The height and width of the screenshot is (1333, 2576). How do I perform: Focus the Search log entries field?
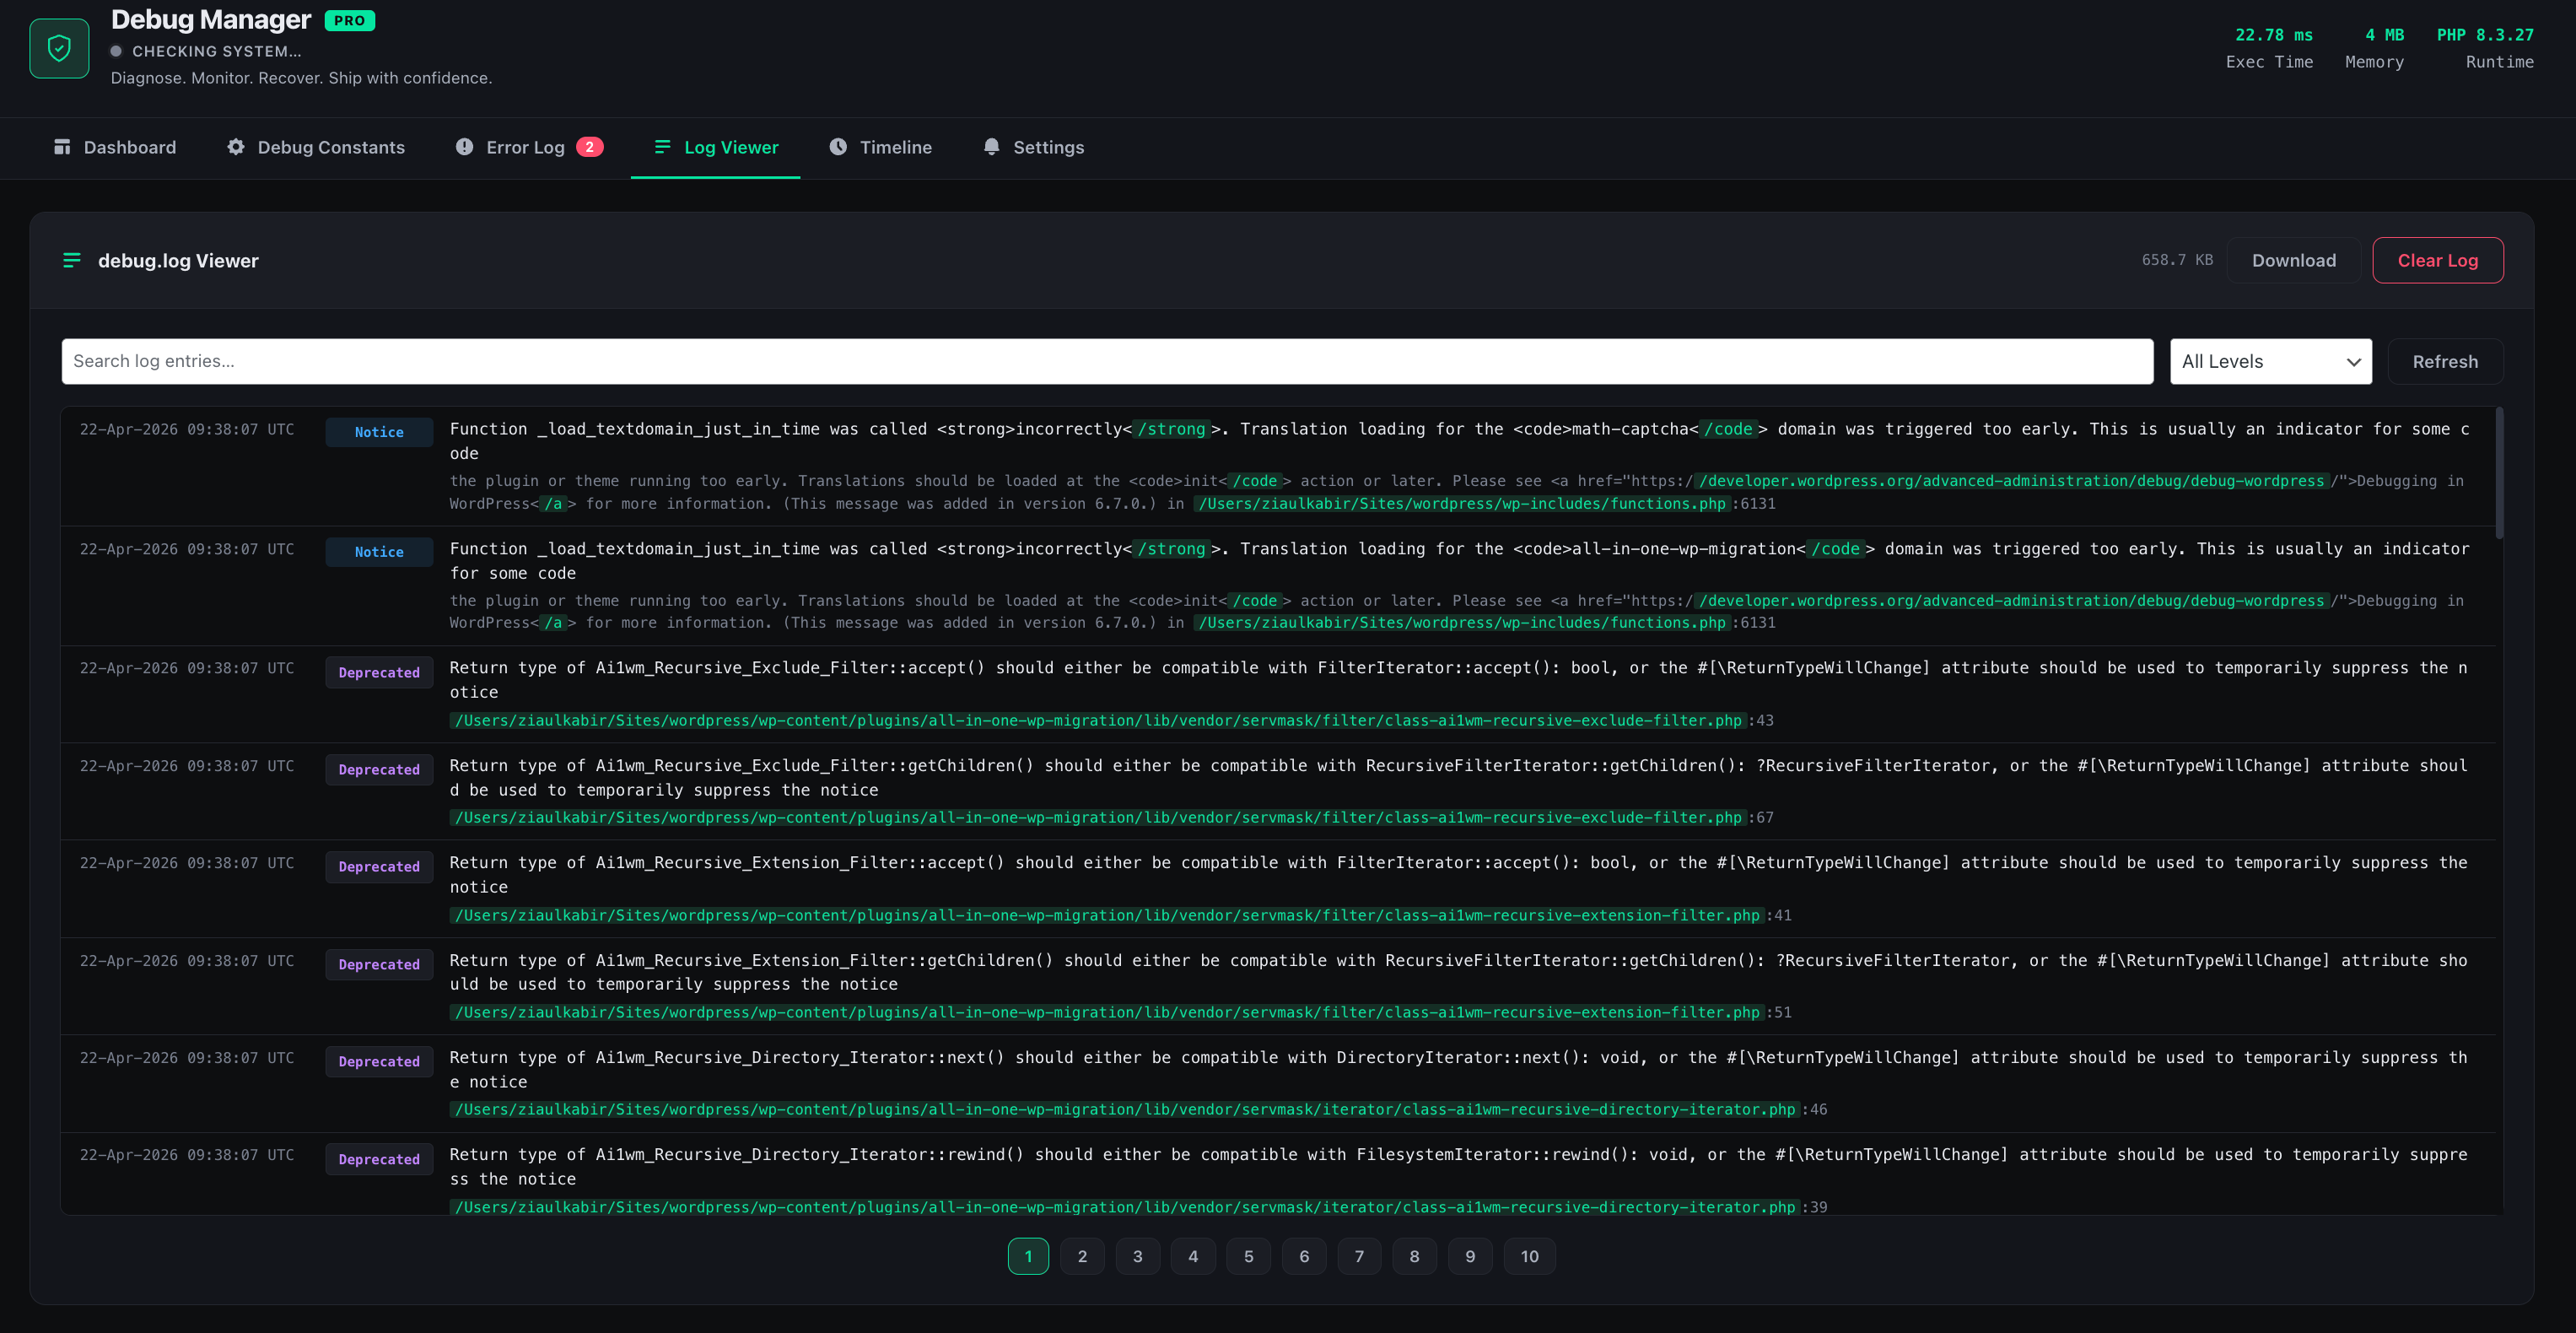1107,361
